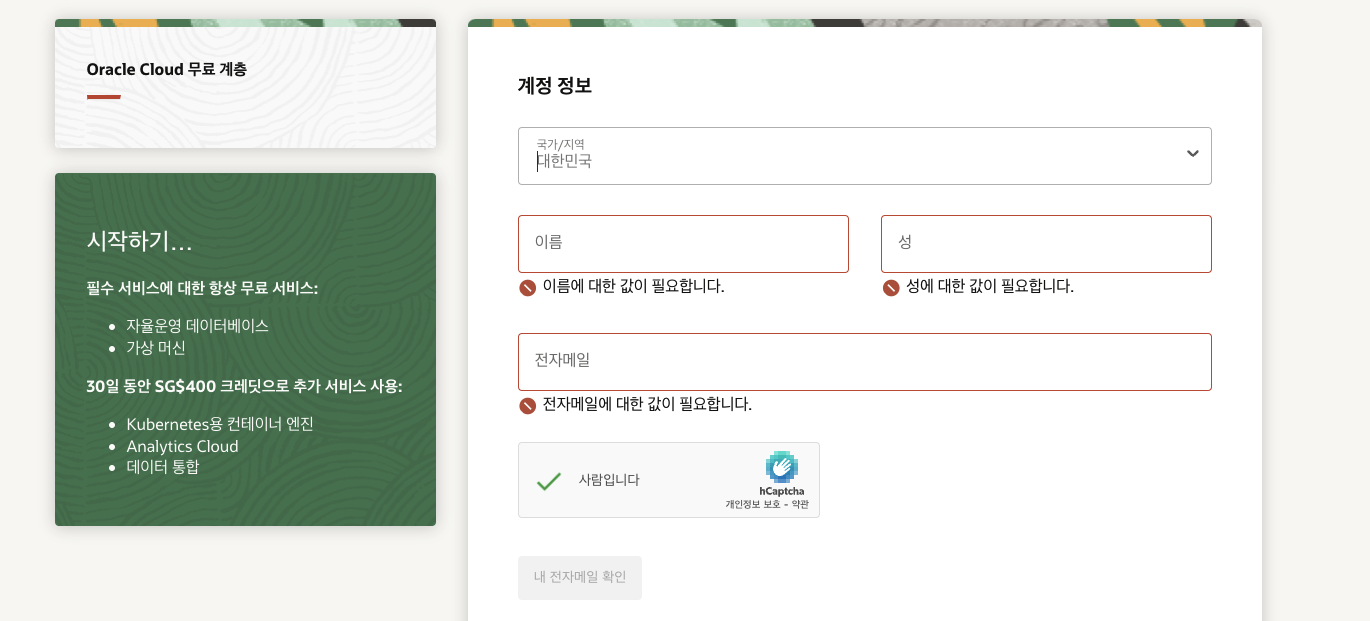Image resolution: width=1370 pixels, height=621 pixels.
Task: Click the 성에 대한 값이 필요합니다 error message
Action: [990, 287]
